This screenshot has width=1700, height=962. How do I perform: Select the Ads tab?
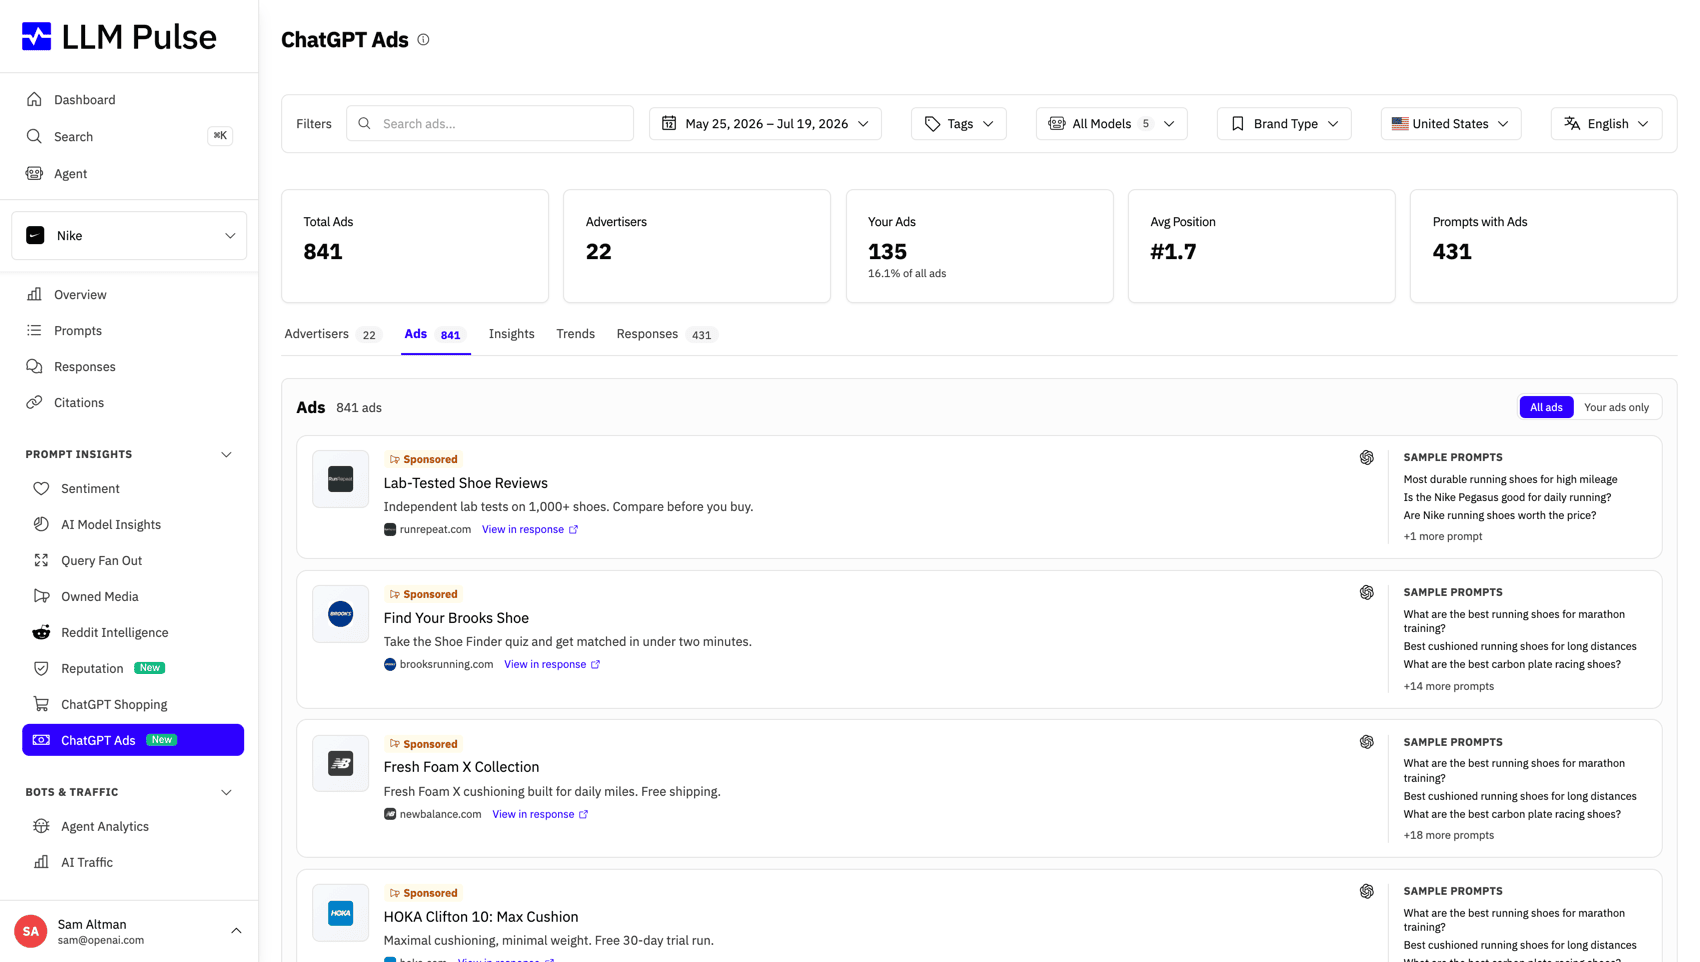click(x=435, y=334)
